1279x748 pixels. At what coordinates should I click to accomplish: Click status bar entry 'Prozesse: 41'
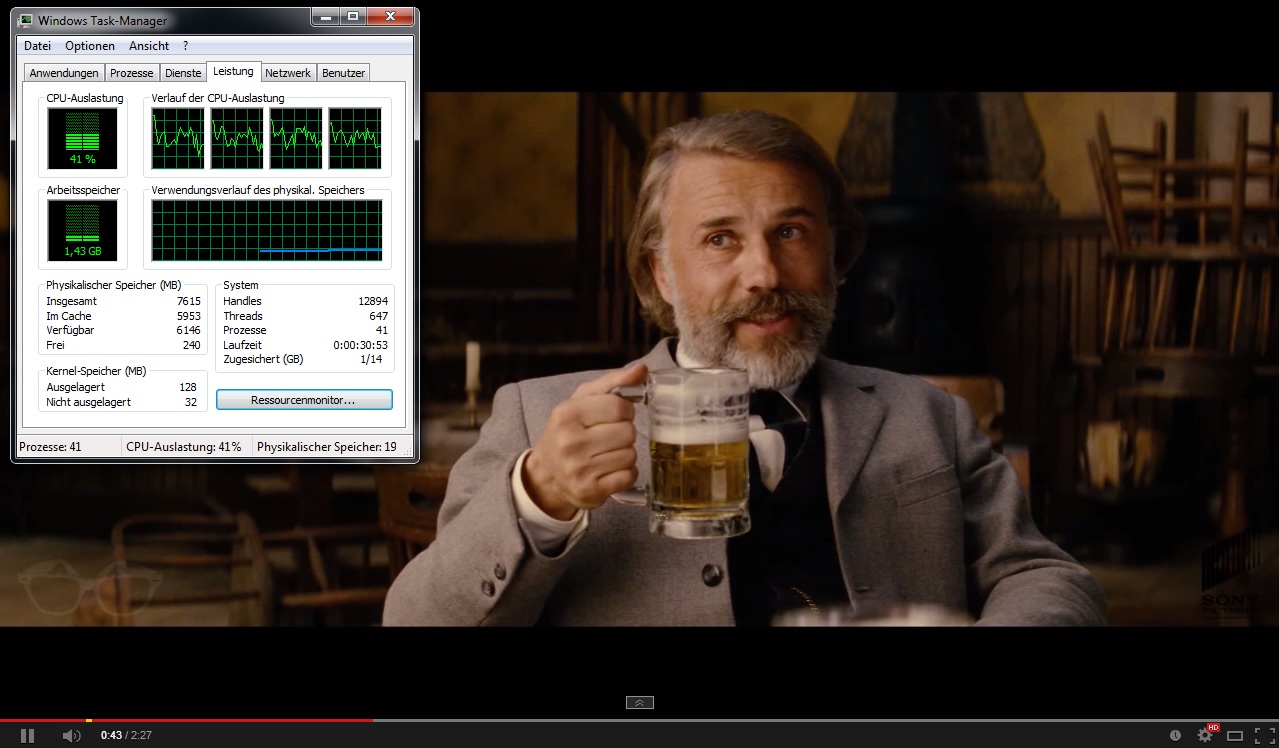coord(50,447)
